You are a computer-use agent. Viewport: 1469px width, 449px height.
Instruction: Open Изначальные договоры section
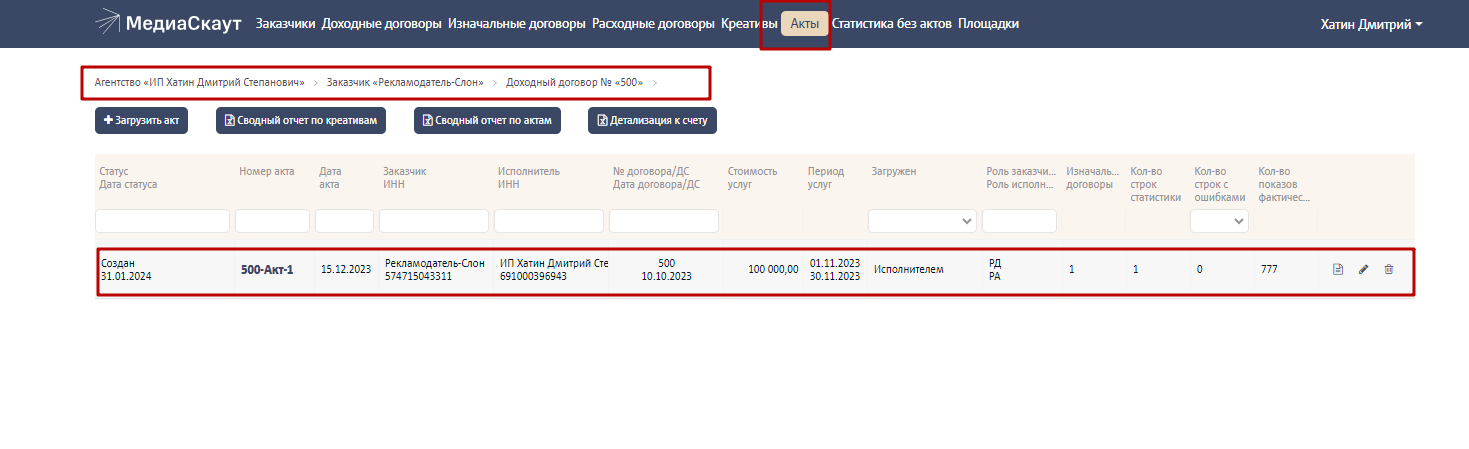tap(517, 23)
